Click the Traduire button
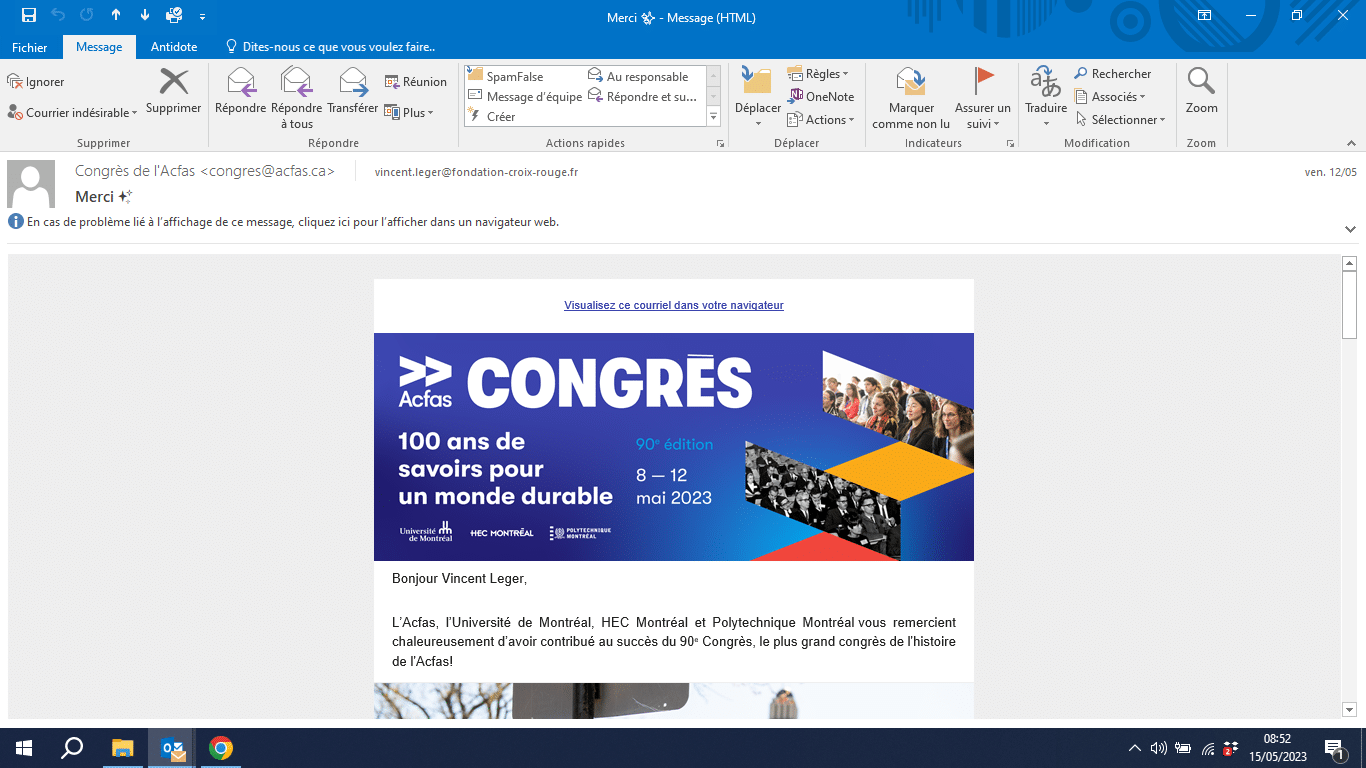 [1046, 98]
